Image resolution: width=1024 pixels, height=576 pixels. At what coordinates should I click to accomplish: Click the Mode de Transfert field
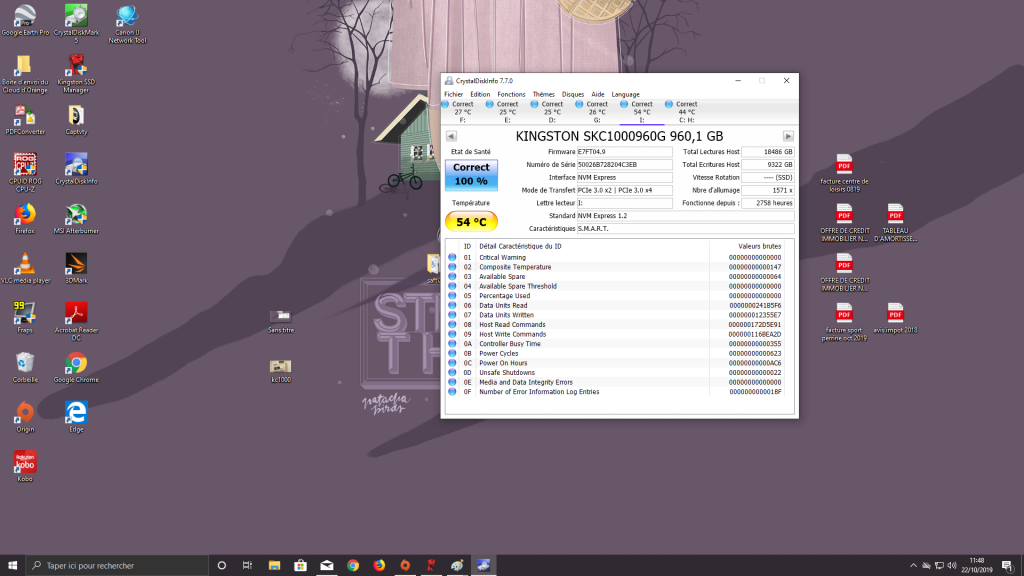pos(624,190)
